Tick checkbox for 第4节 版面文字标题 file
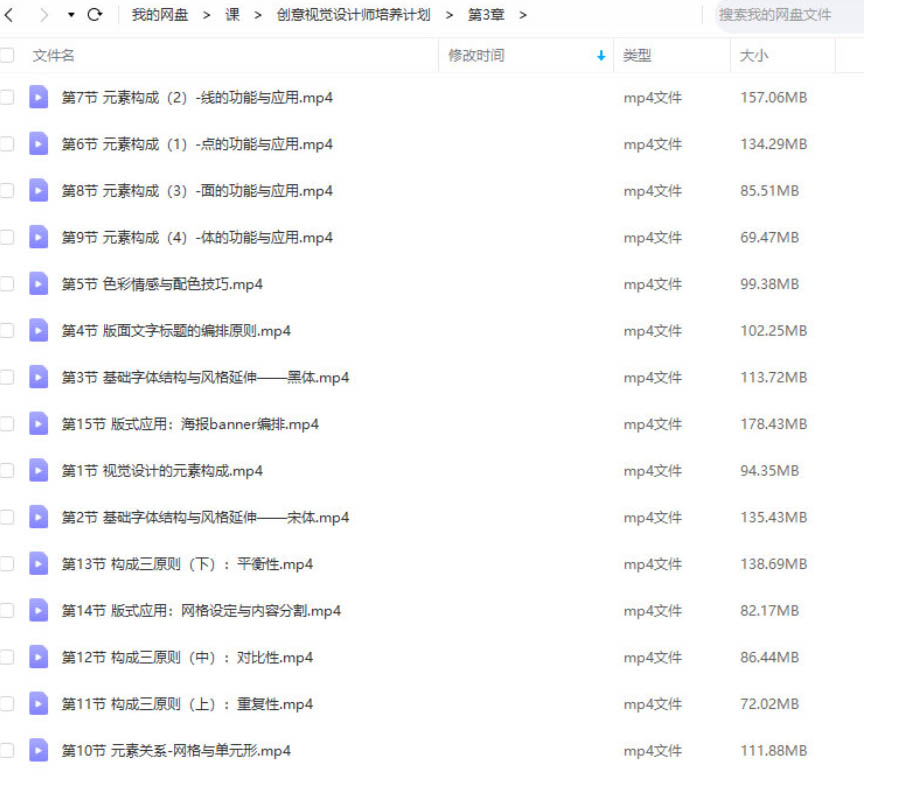The width and height of the screenshot is (922, 789). tap(6, 330)
